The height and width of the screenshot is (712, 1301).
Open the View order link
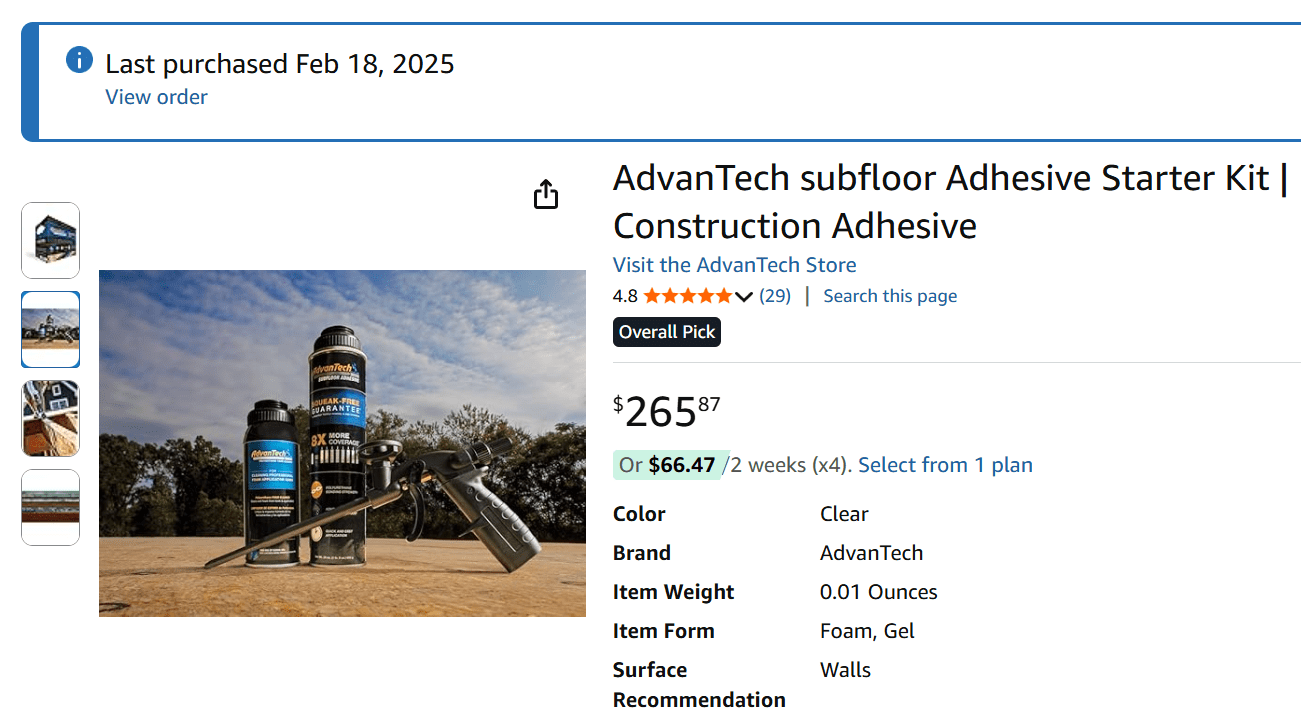coord(156,96)
